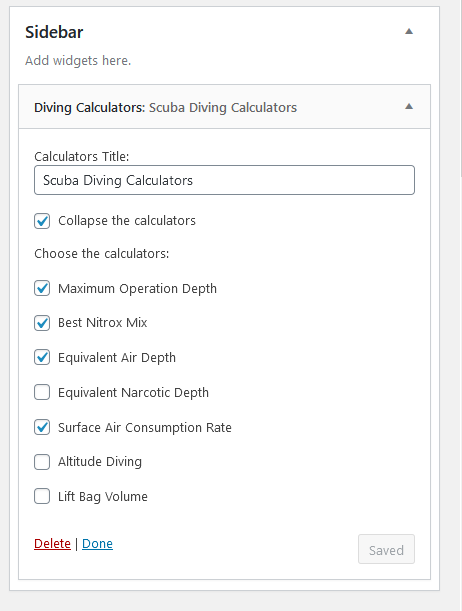Uncheck Best Nitrox Mix
Screen dimensions: 462x611
(42, 323)
